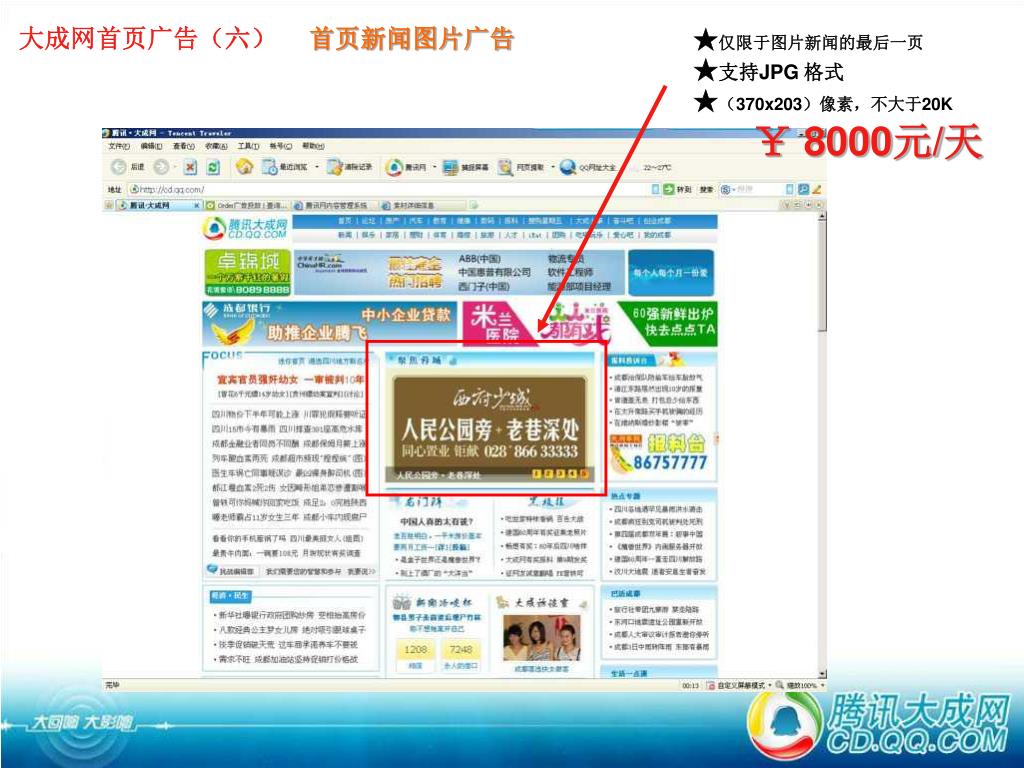Viewport: 1024px width, 768px height.
Task: Open the 大成访谈室 photo of three women
Action: [541, 637]
